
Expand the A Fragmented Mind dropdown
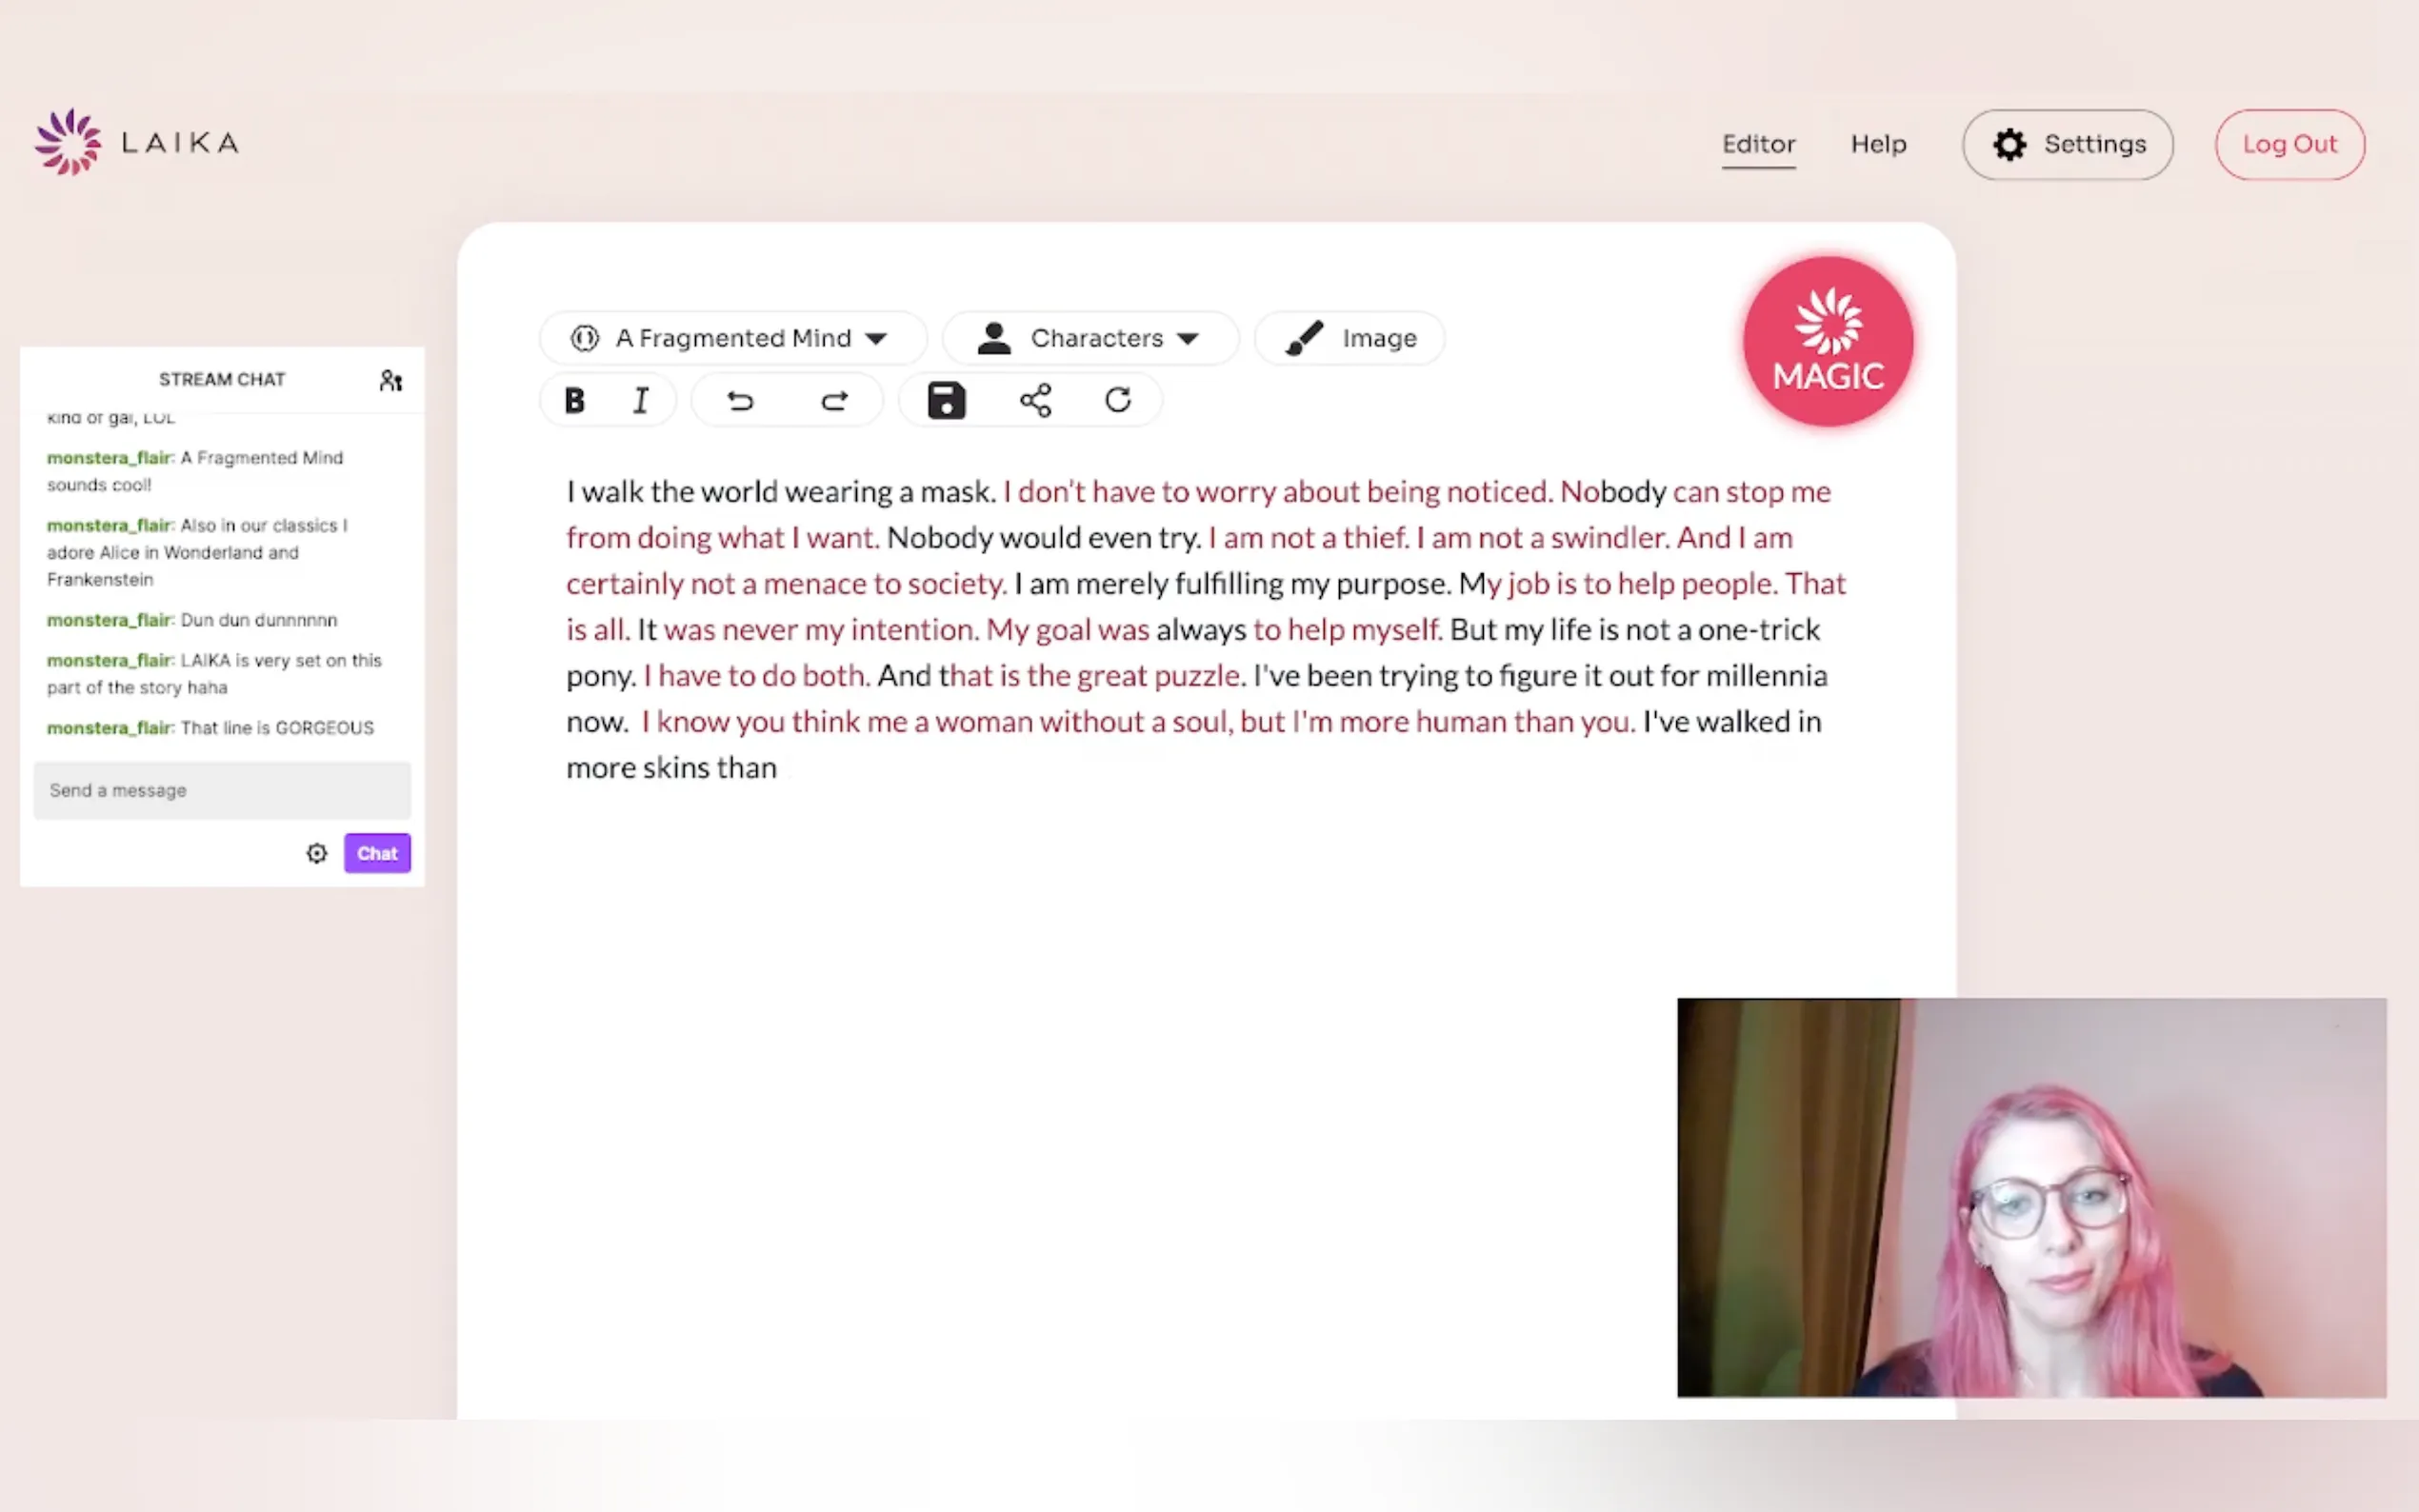732,339
